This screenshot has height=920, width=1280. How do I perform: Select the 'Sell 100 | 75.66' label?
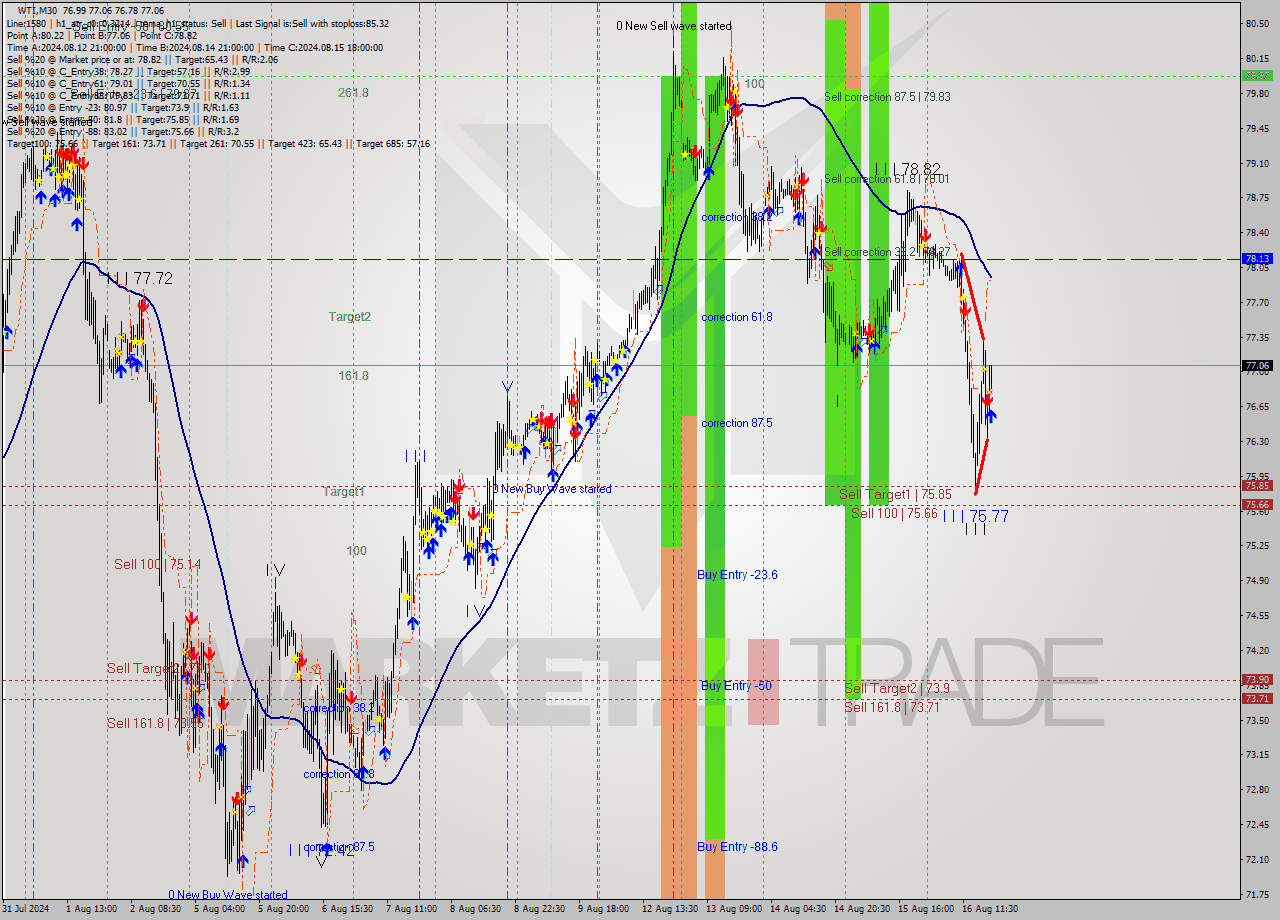point(894,513)
